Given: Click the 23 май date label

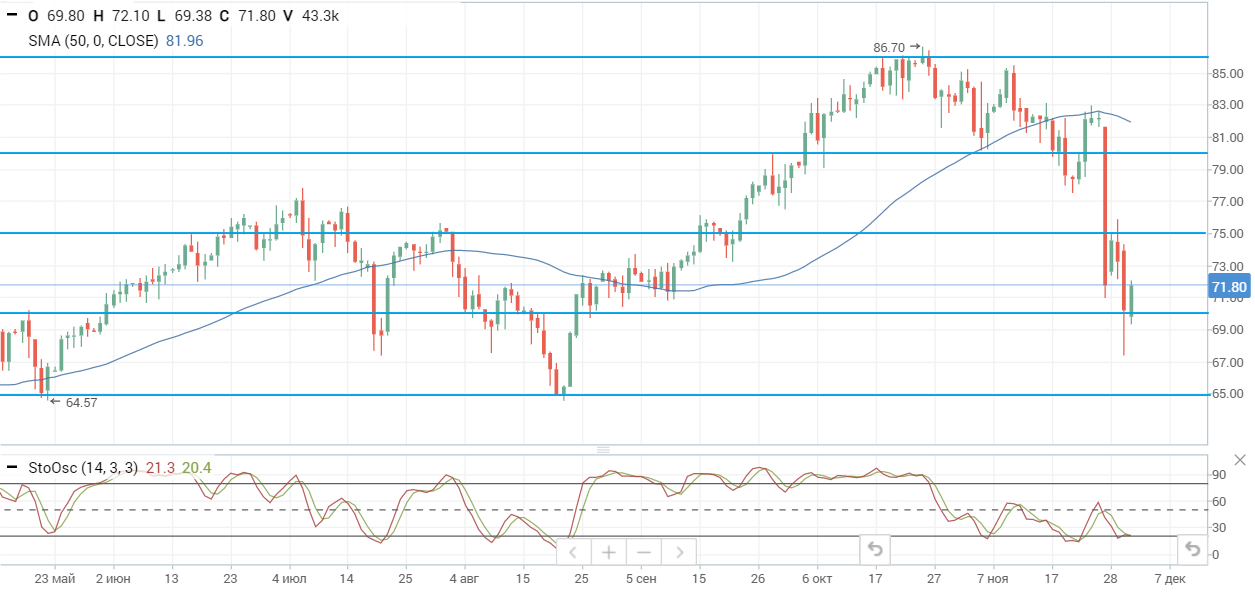Looking at the screenshot, I should [x=55, y=578].
